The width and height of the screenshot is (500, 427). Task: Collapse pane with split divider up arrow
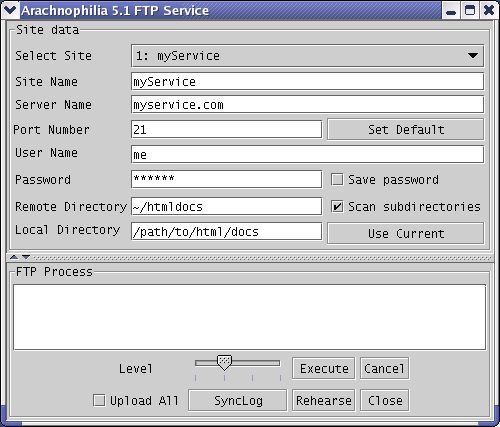tap(14, 257)
